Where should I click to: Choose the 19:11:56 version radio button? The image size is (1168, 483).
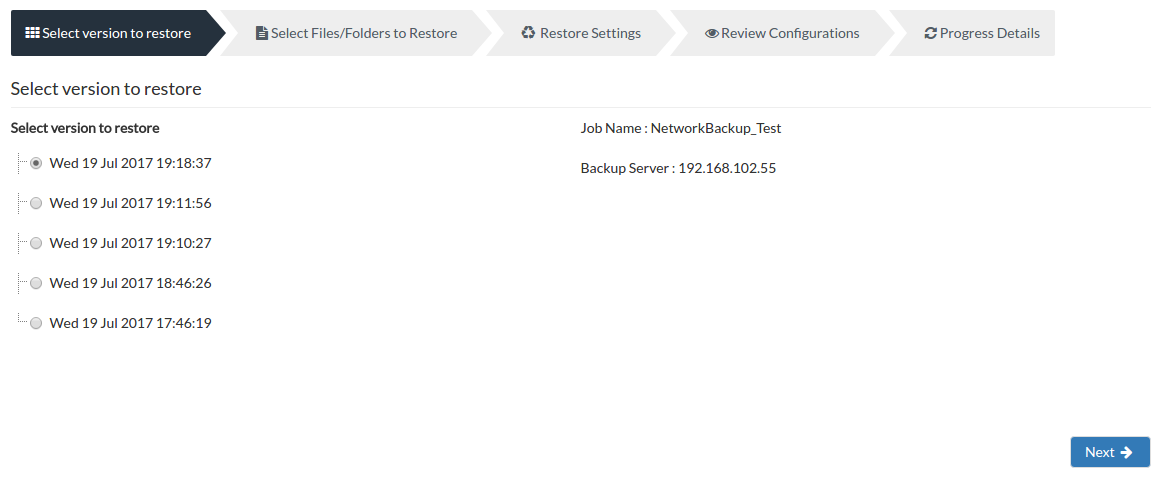36,203
